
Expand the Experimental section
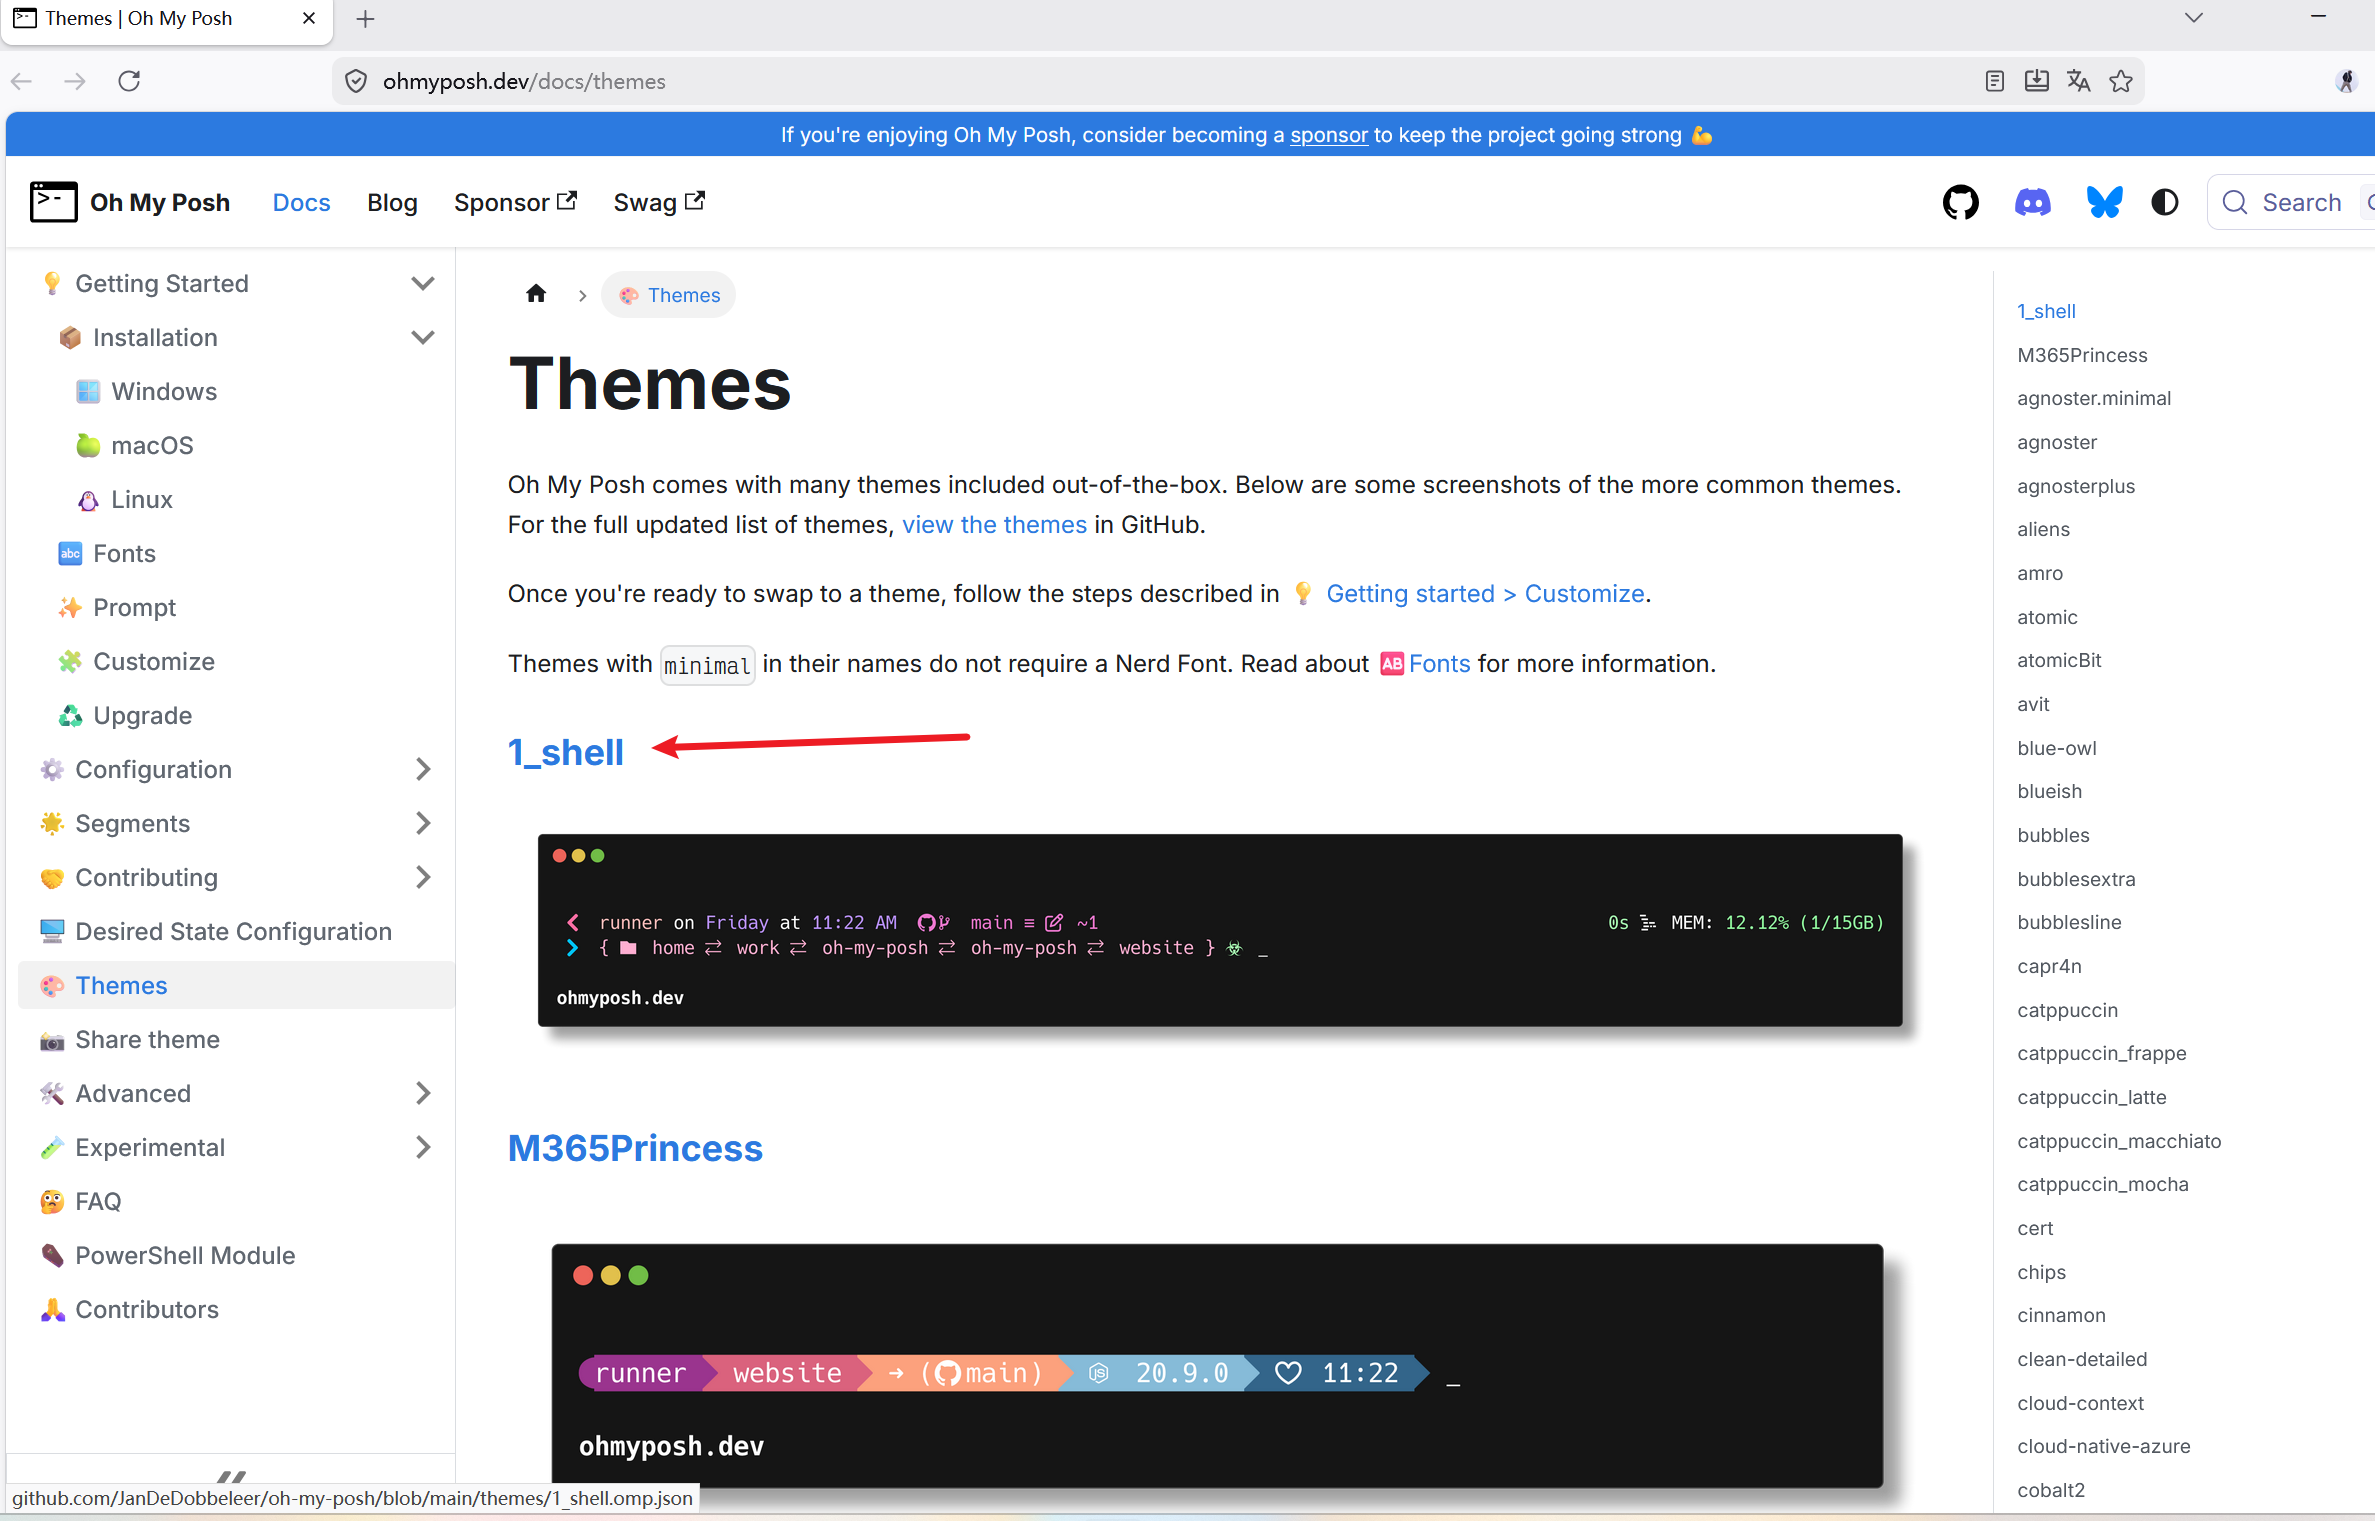(x=423, y=1148)
